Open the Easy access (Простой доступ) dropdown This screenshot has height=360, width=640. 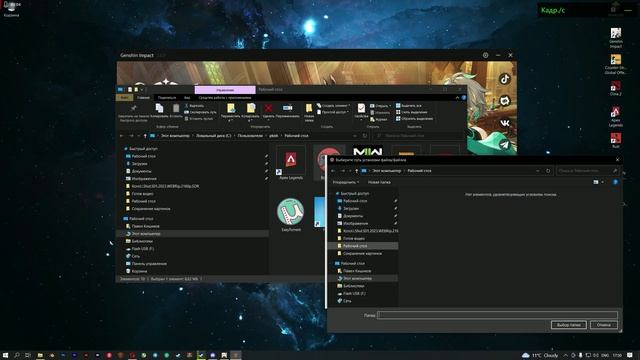[x=333, y=112]
